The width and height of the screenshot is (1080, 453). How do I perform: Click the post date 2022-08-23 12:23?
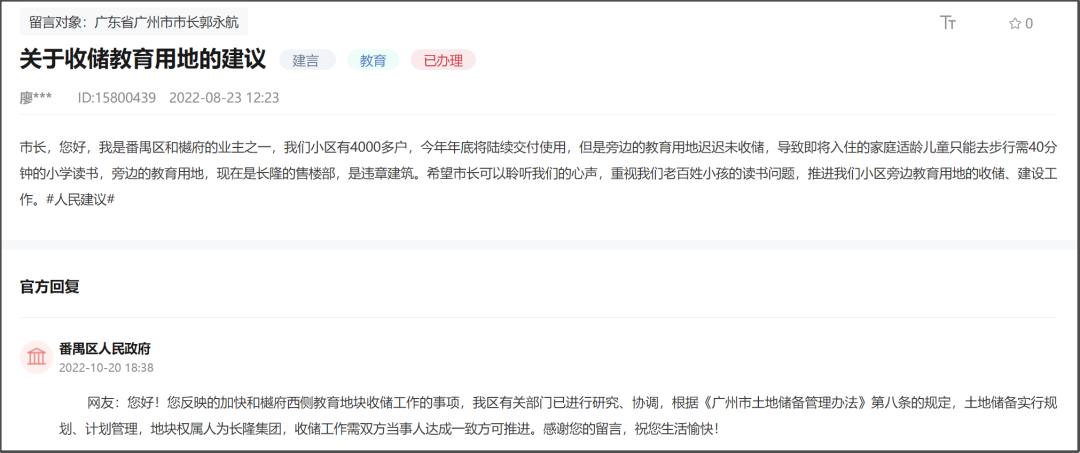pyautogui.click(x=224, y=98)
